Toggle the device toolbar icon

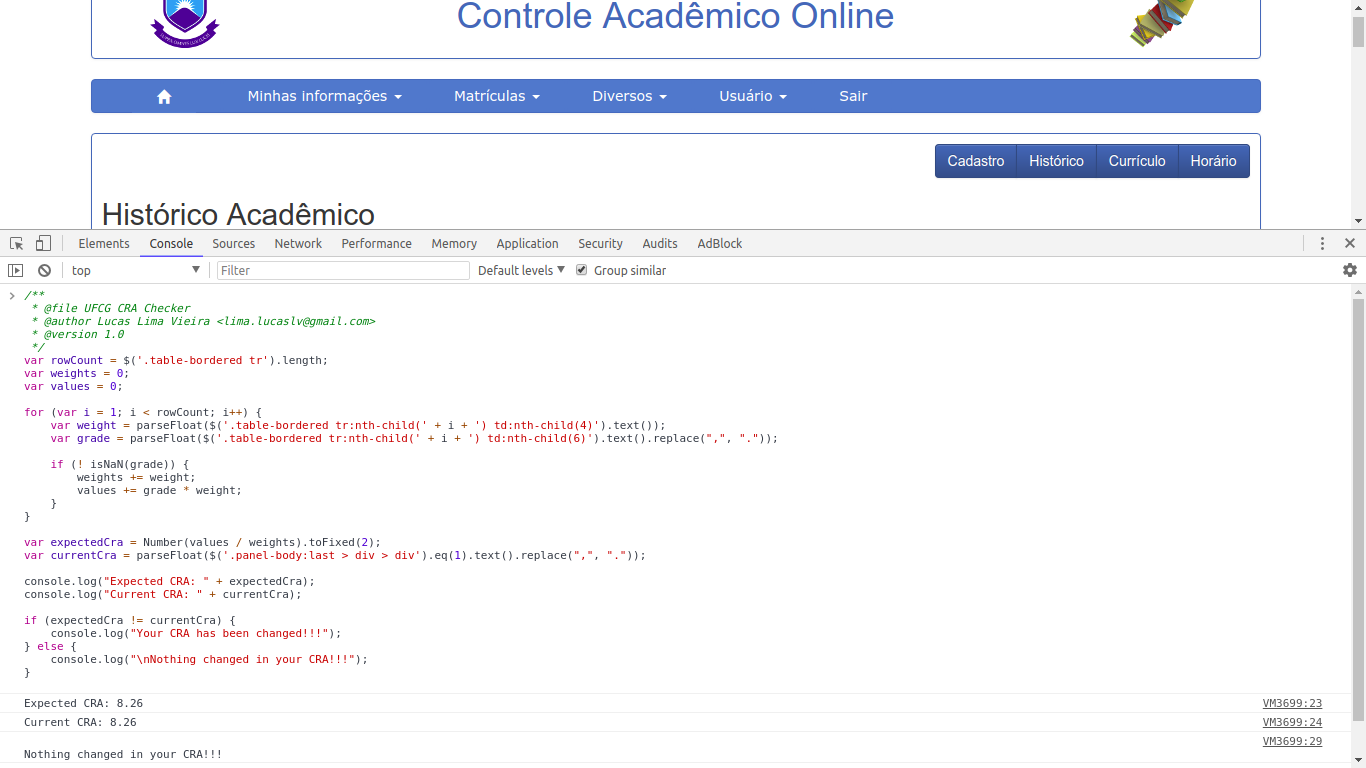pos(43,243)
